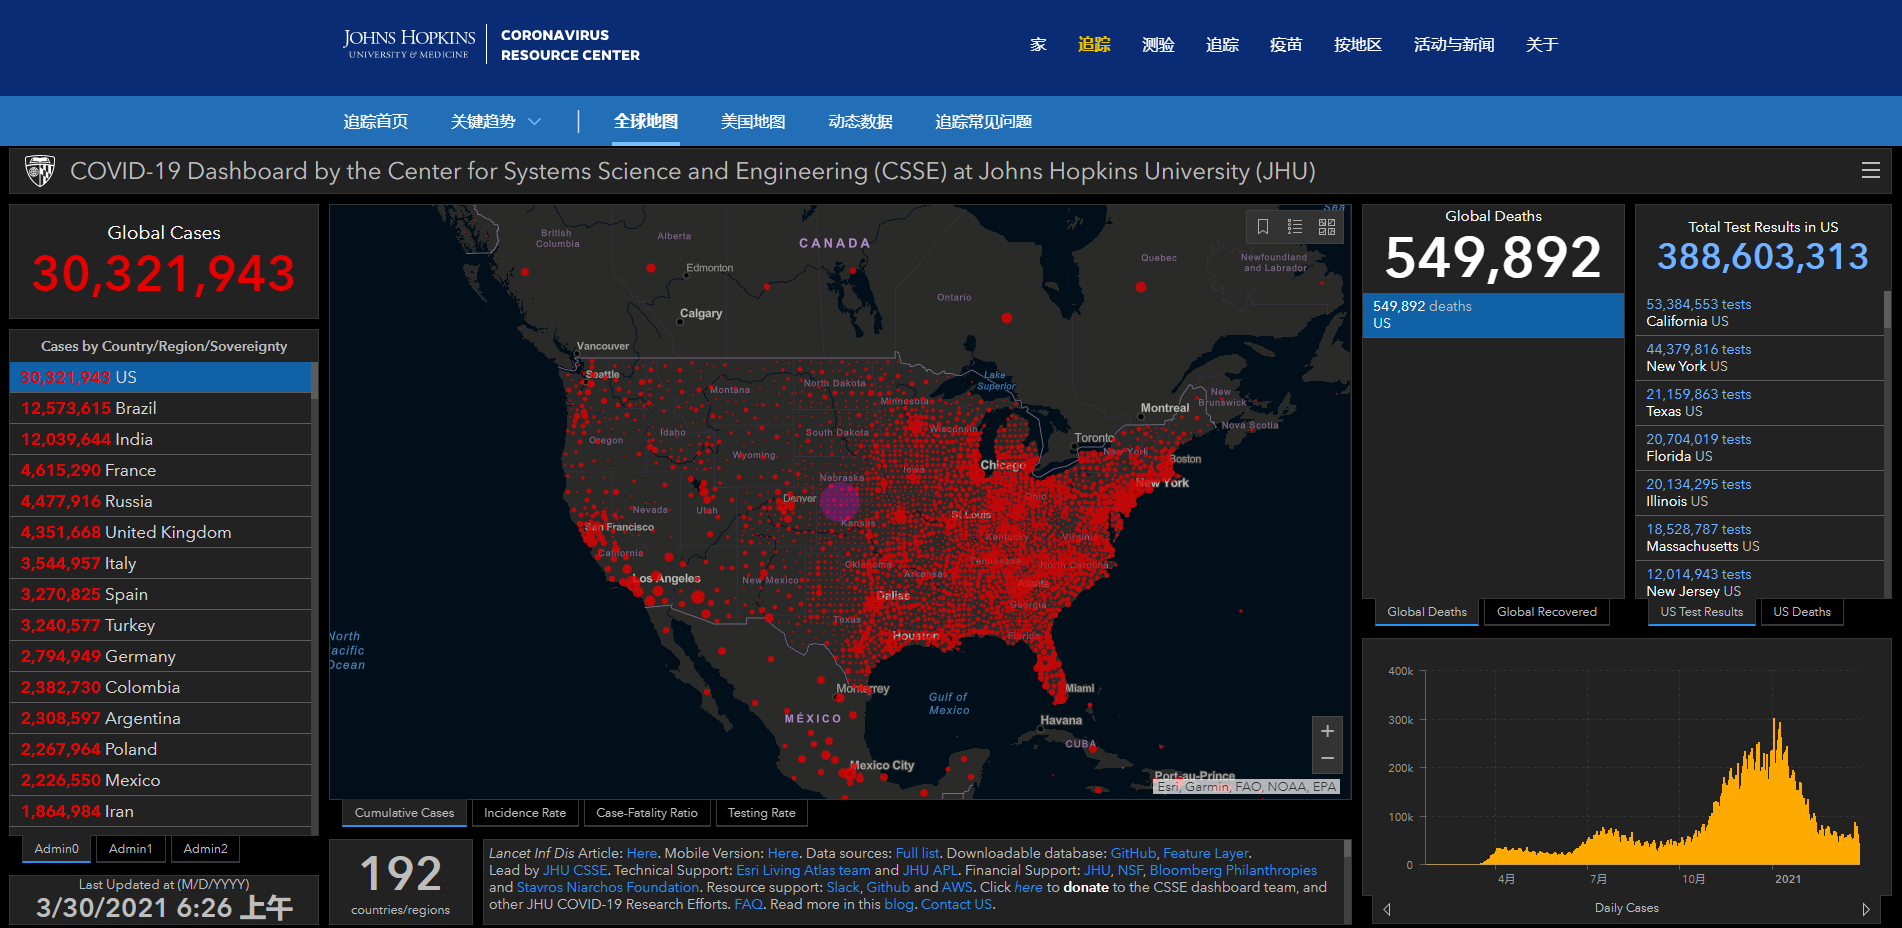This screenshot has height=928, width=1902.
Task: Zoom out on the map
Action: click(1327, 759)
